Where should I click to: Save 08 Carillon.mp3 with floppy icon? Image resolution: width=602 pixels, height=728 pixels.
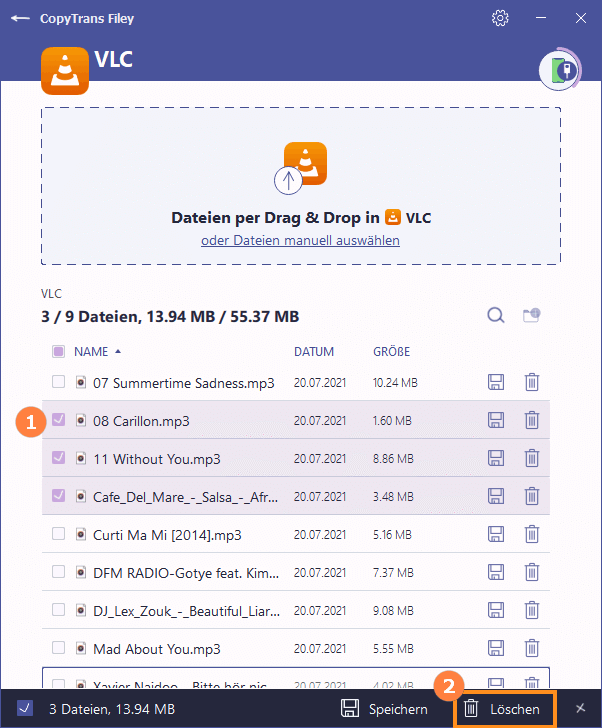tap(496, 420)
